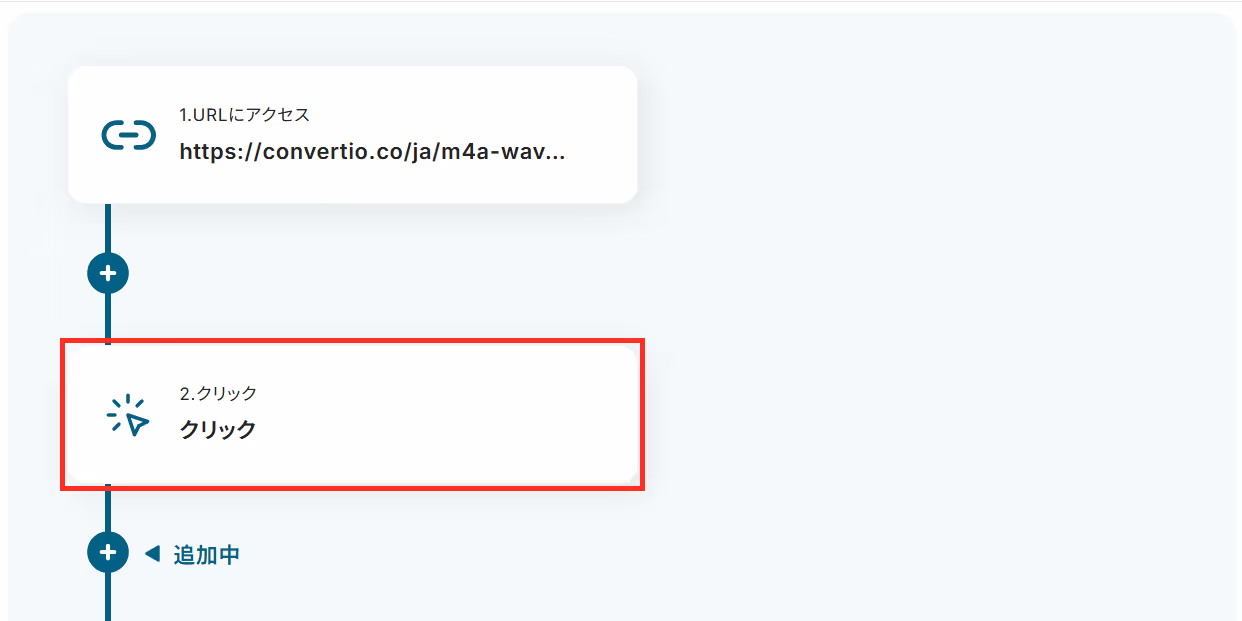Click the connector between step 2 and lower plus
1242x621 pixels.
tap(108, 511)
